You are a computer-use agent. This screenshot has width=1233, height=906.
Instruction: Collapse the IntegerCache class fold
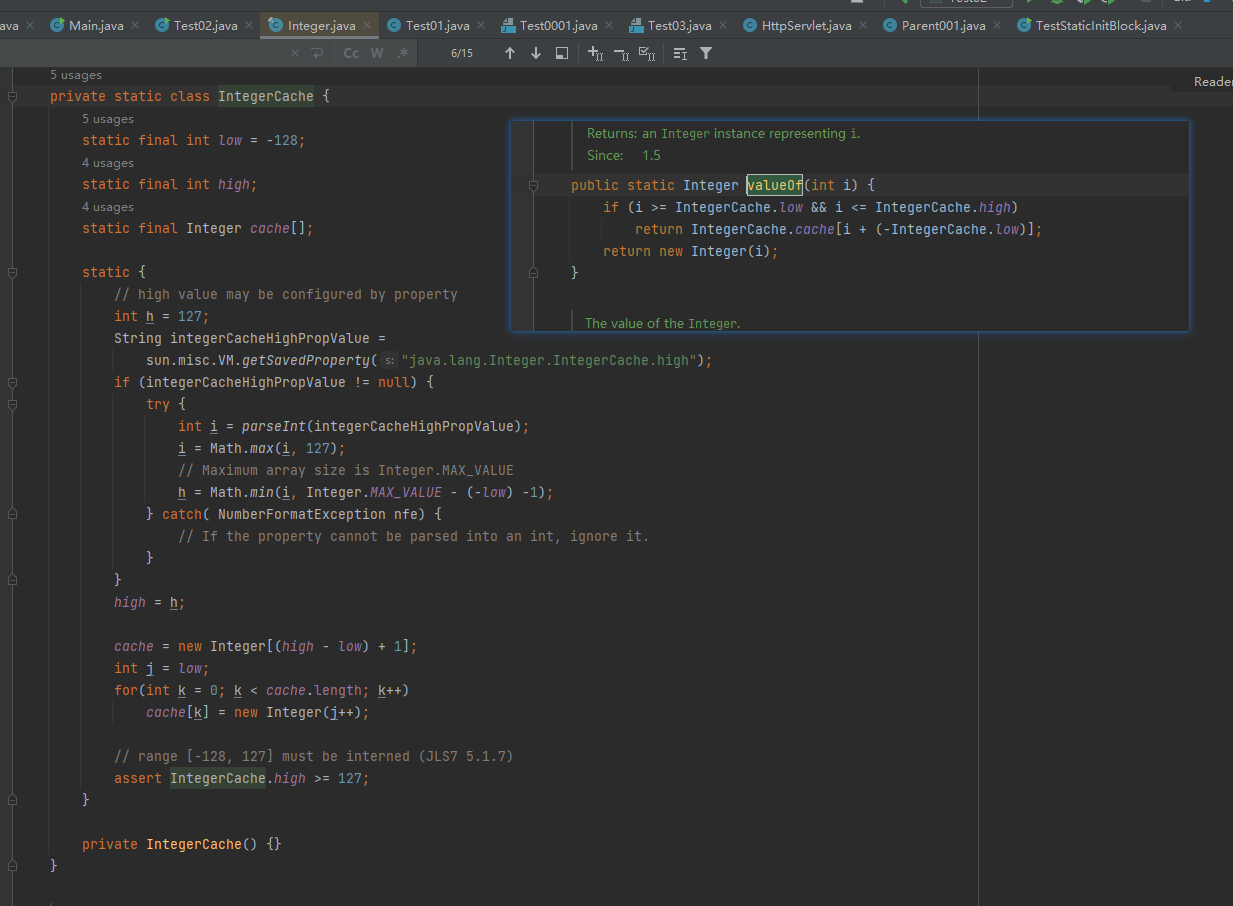coord(13,97)
